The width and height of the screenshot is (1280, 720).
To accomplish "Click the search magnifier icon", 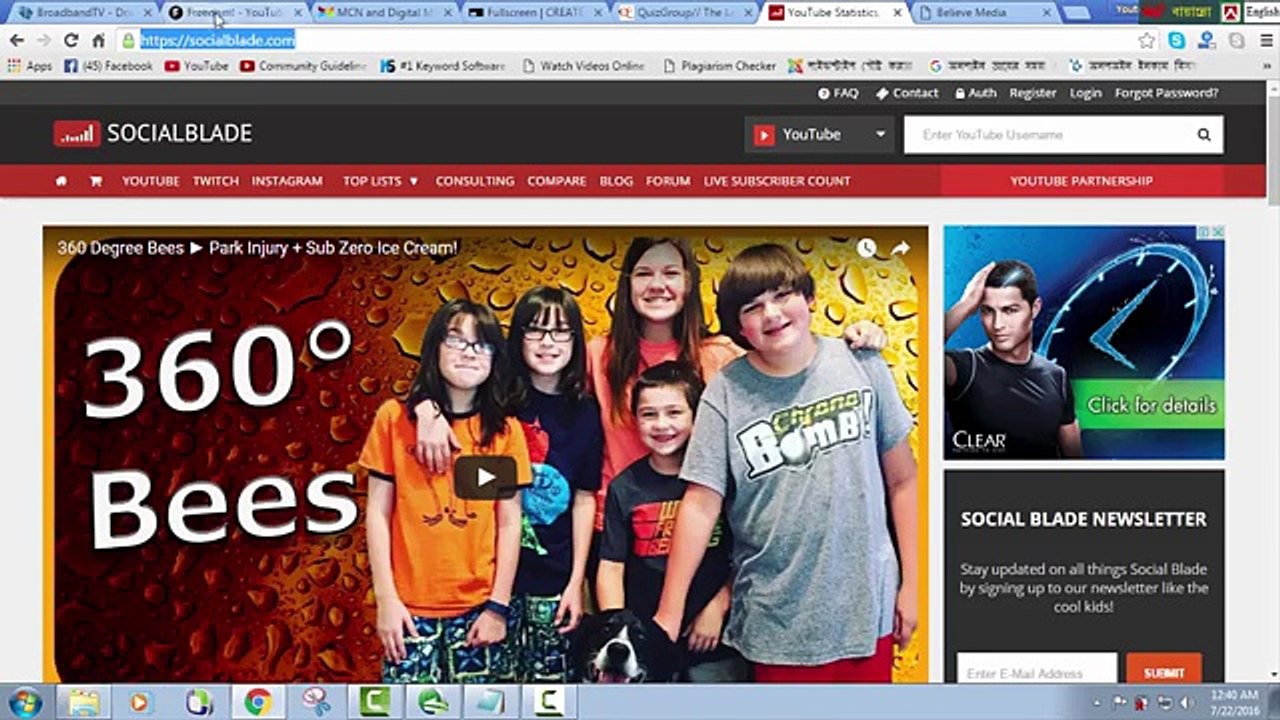I will point(1204,135).
